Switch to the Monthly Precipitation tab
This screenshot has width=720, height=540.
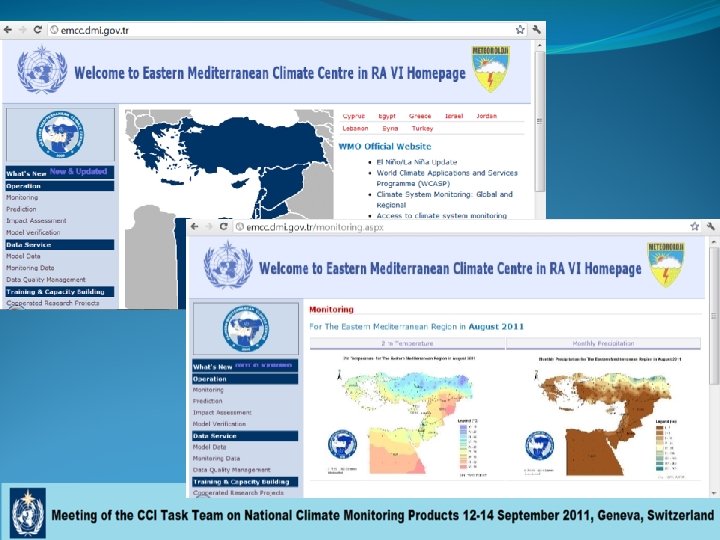coord(603,343)
